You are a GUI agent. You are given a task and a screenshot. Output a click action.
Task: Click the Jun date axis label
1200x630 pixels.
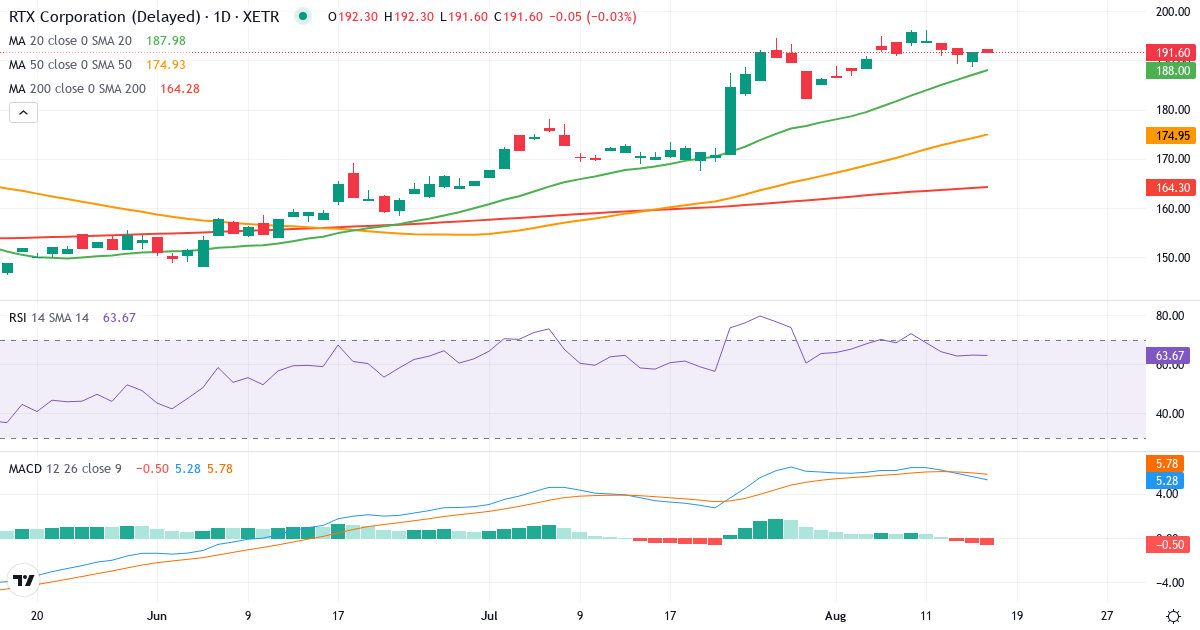coord(156,616)
